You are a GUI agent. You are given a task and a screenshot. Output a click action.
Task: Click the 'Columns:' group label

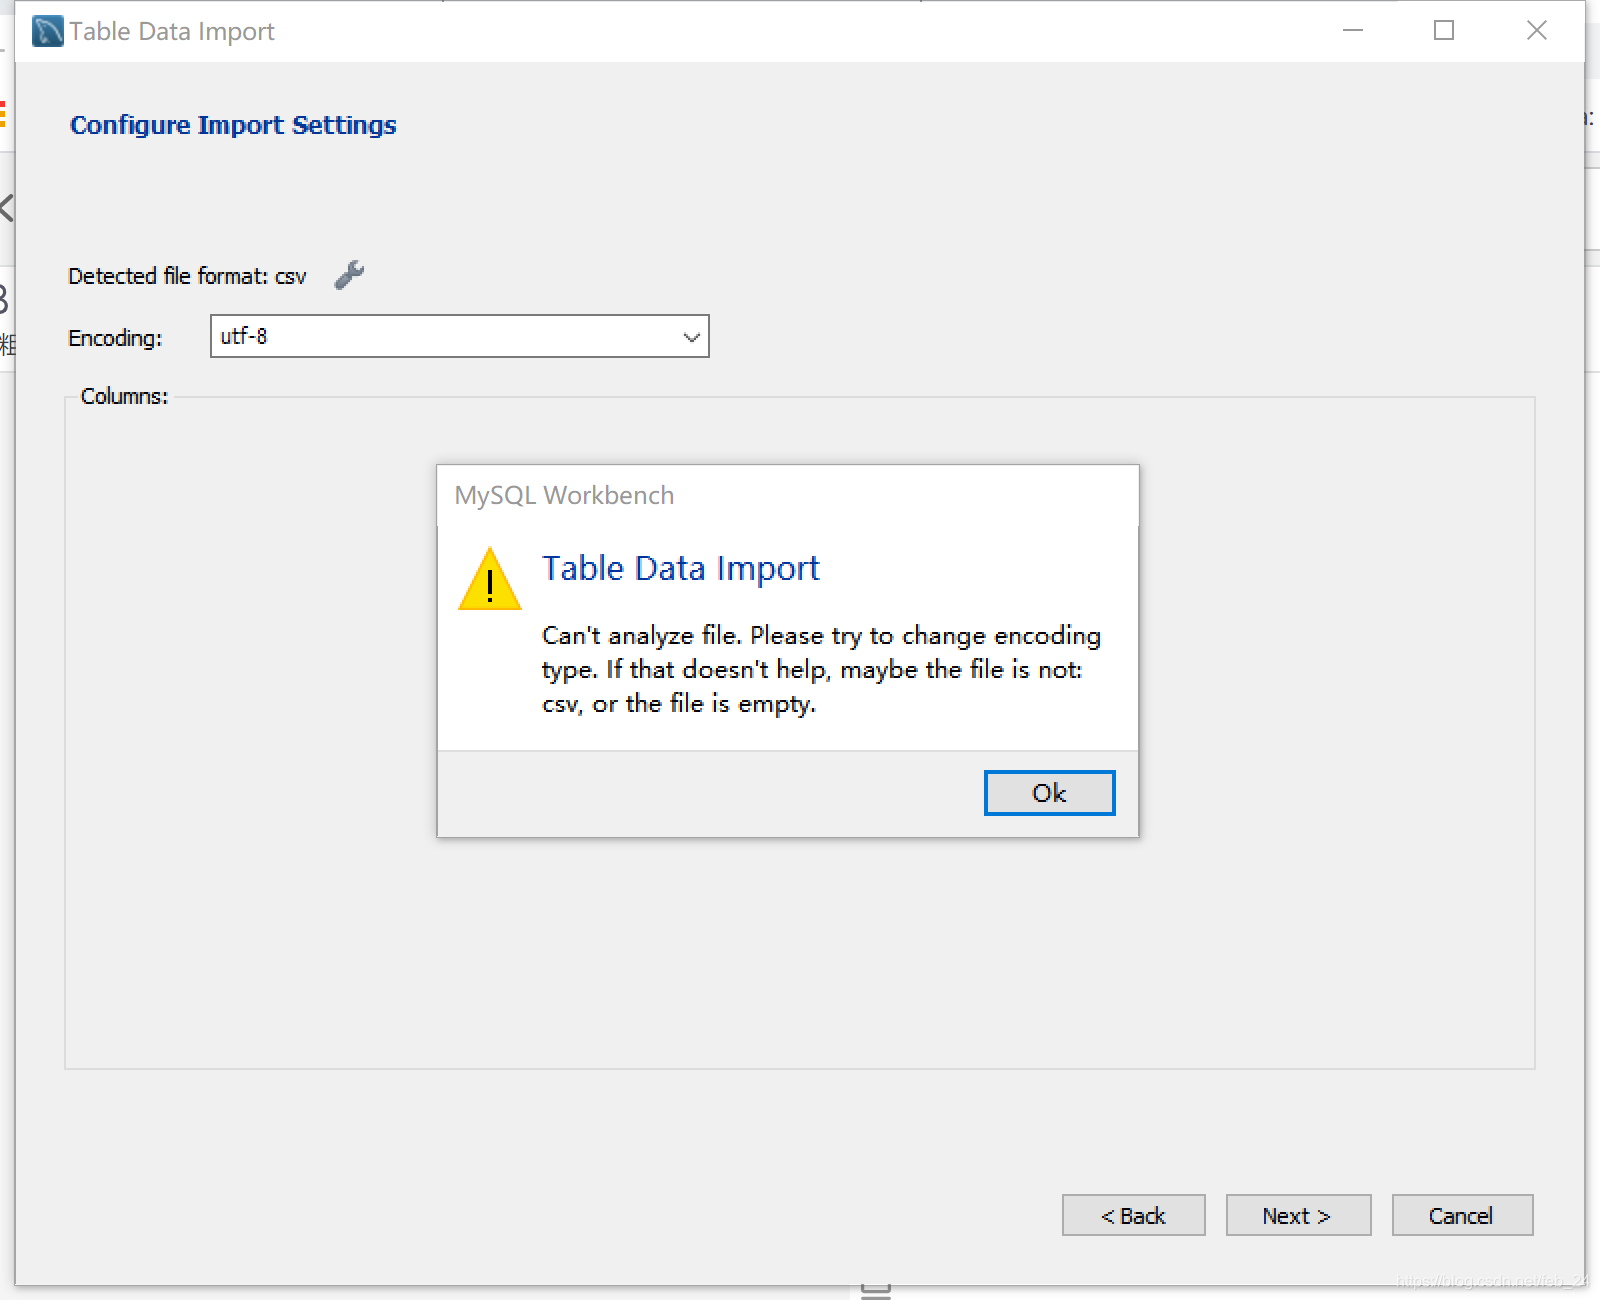(124, 396)
